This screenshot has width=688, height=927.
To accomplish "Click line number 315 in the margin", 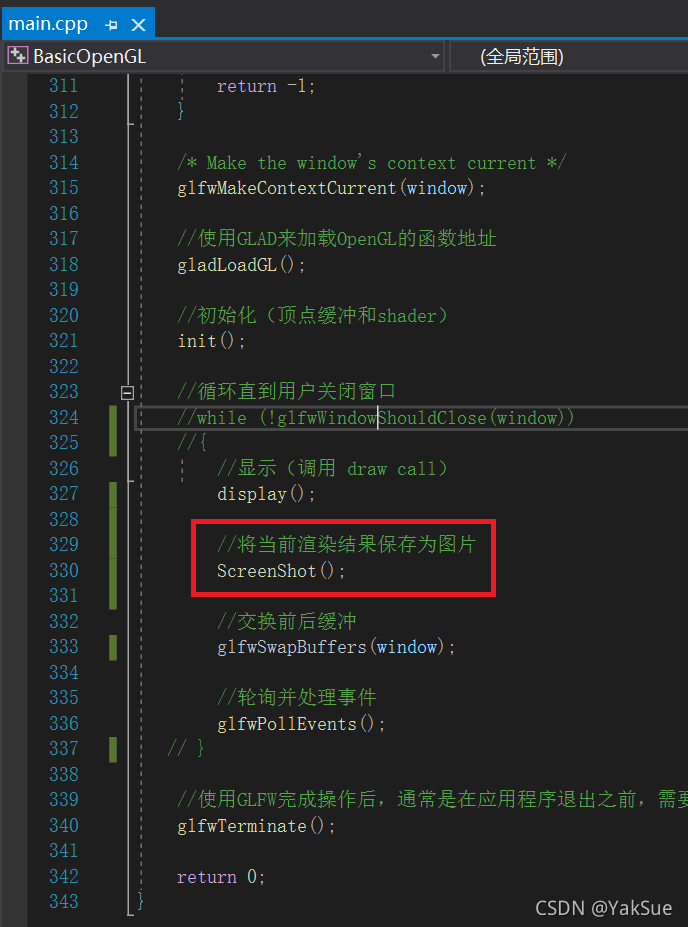I will (x=64, y=188).
